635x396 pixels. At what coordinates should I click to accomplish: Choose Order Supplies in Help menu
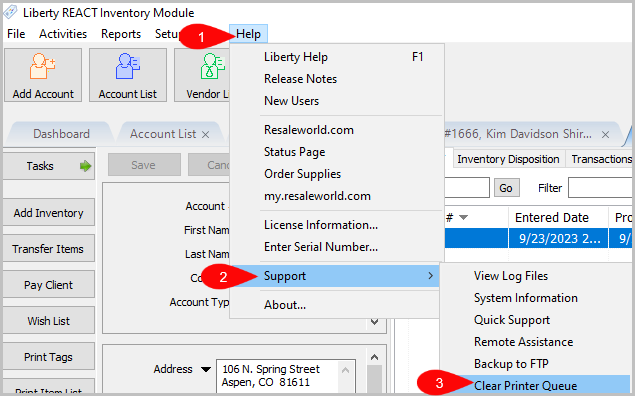[337, 174]
